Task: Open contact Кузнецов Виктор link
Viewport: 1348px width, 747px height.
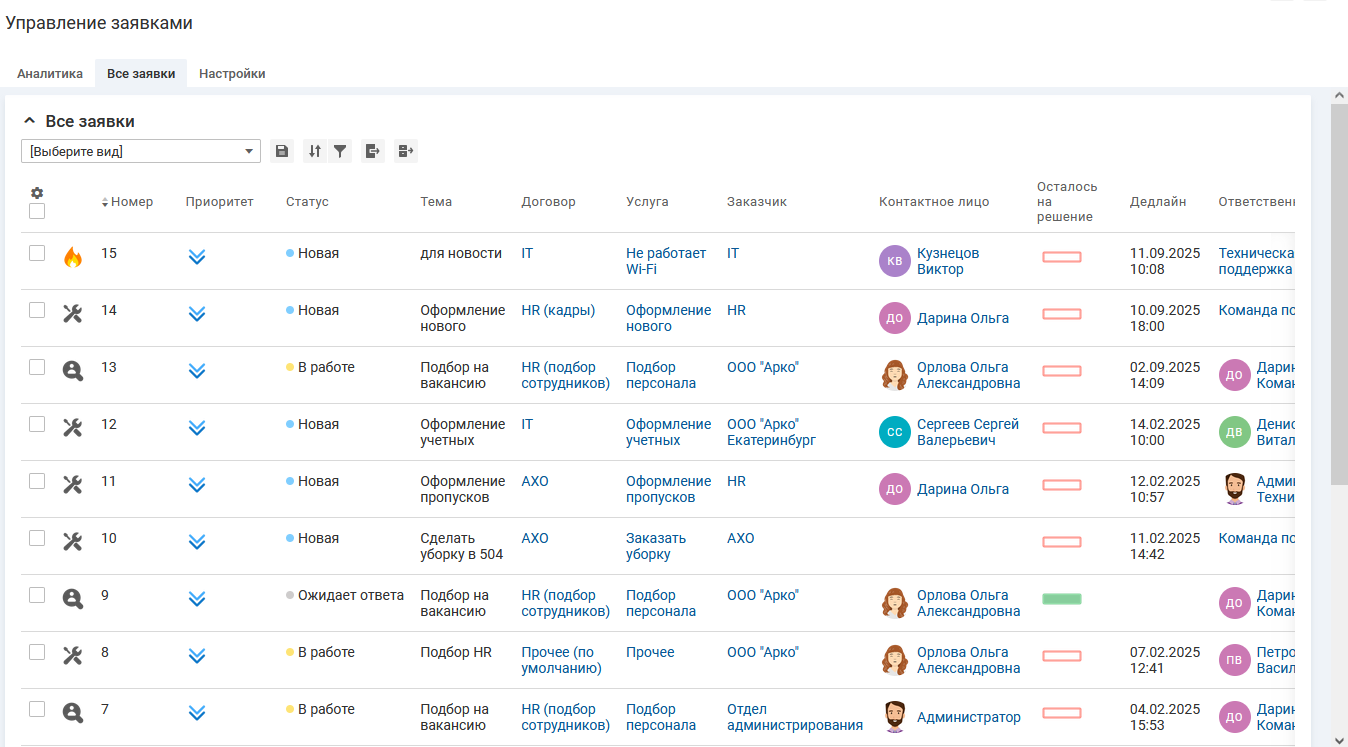Action: click(948, 261)
